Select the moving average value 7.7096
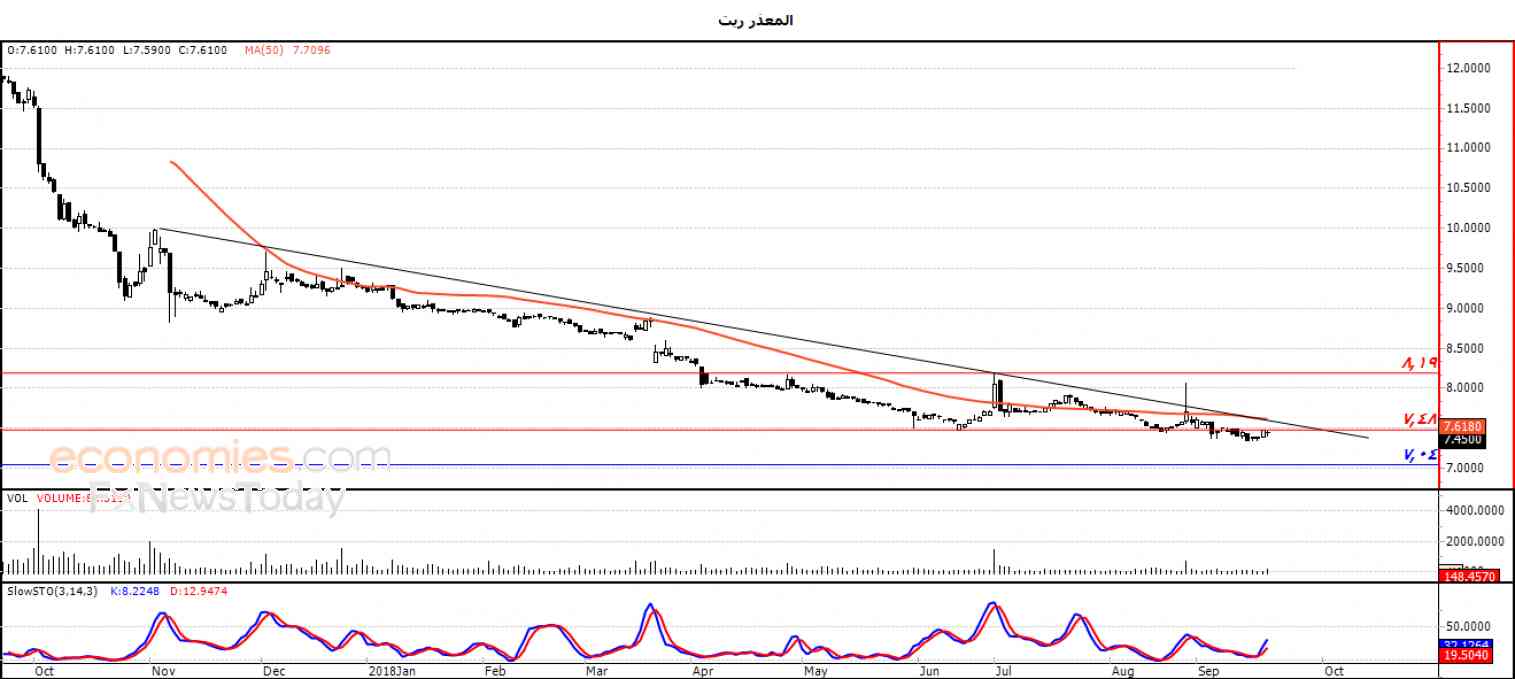The image size is (1515, 679). 311,50
